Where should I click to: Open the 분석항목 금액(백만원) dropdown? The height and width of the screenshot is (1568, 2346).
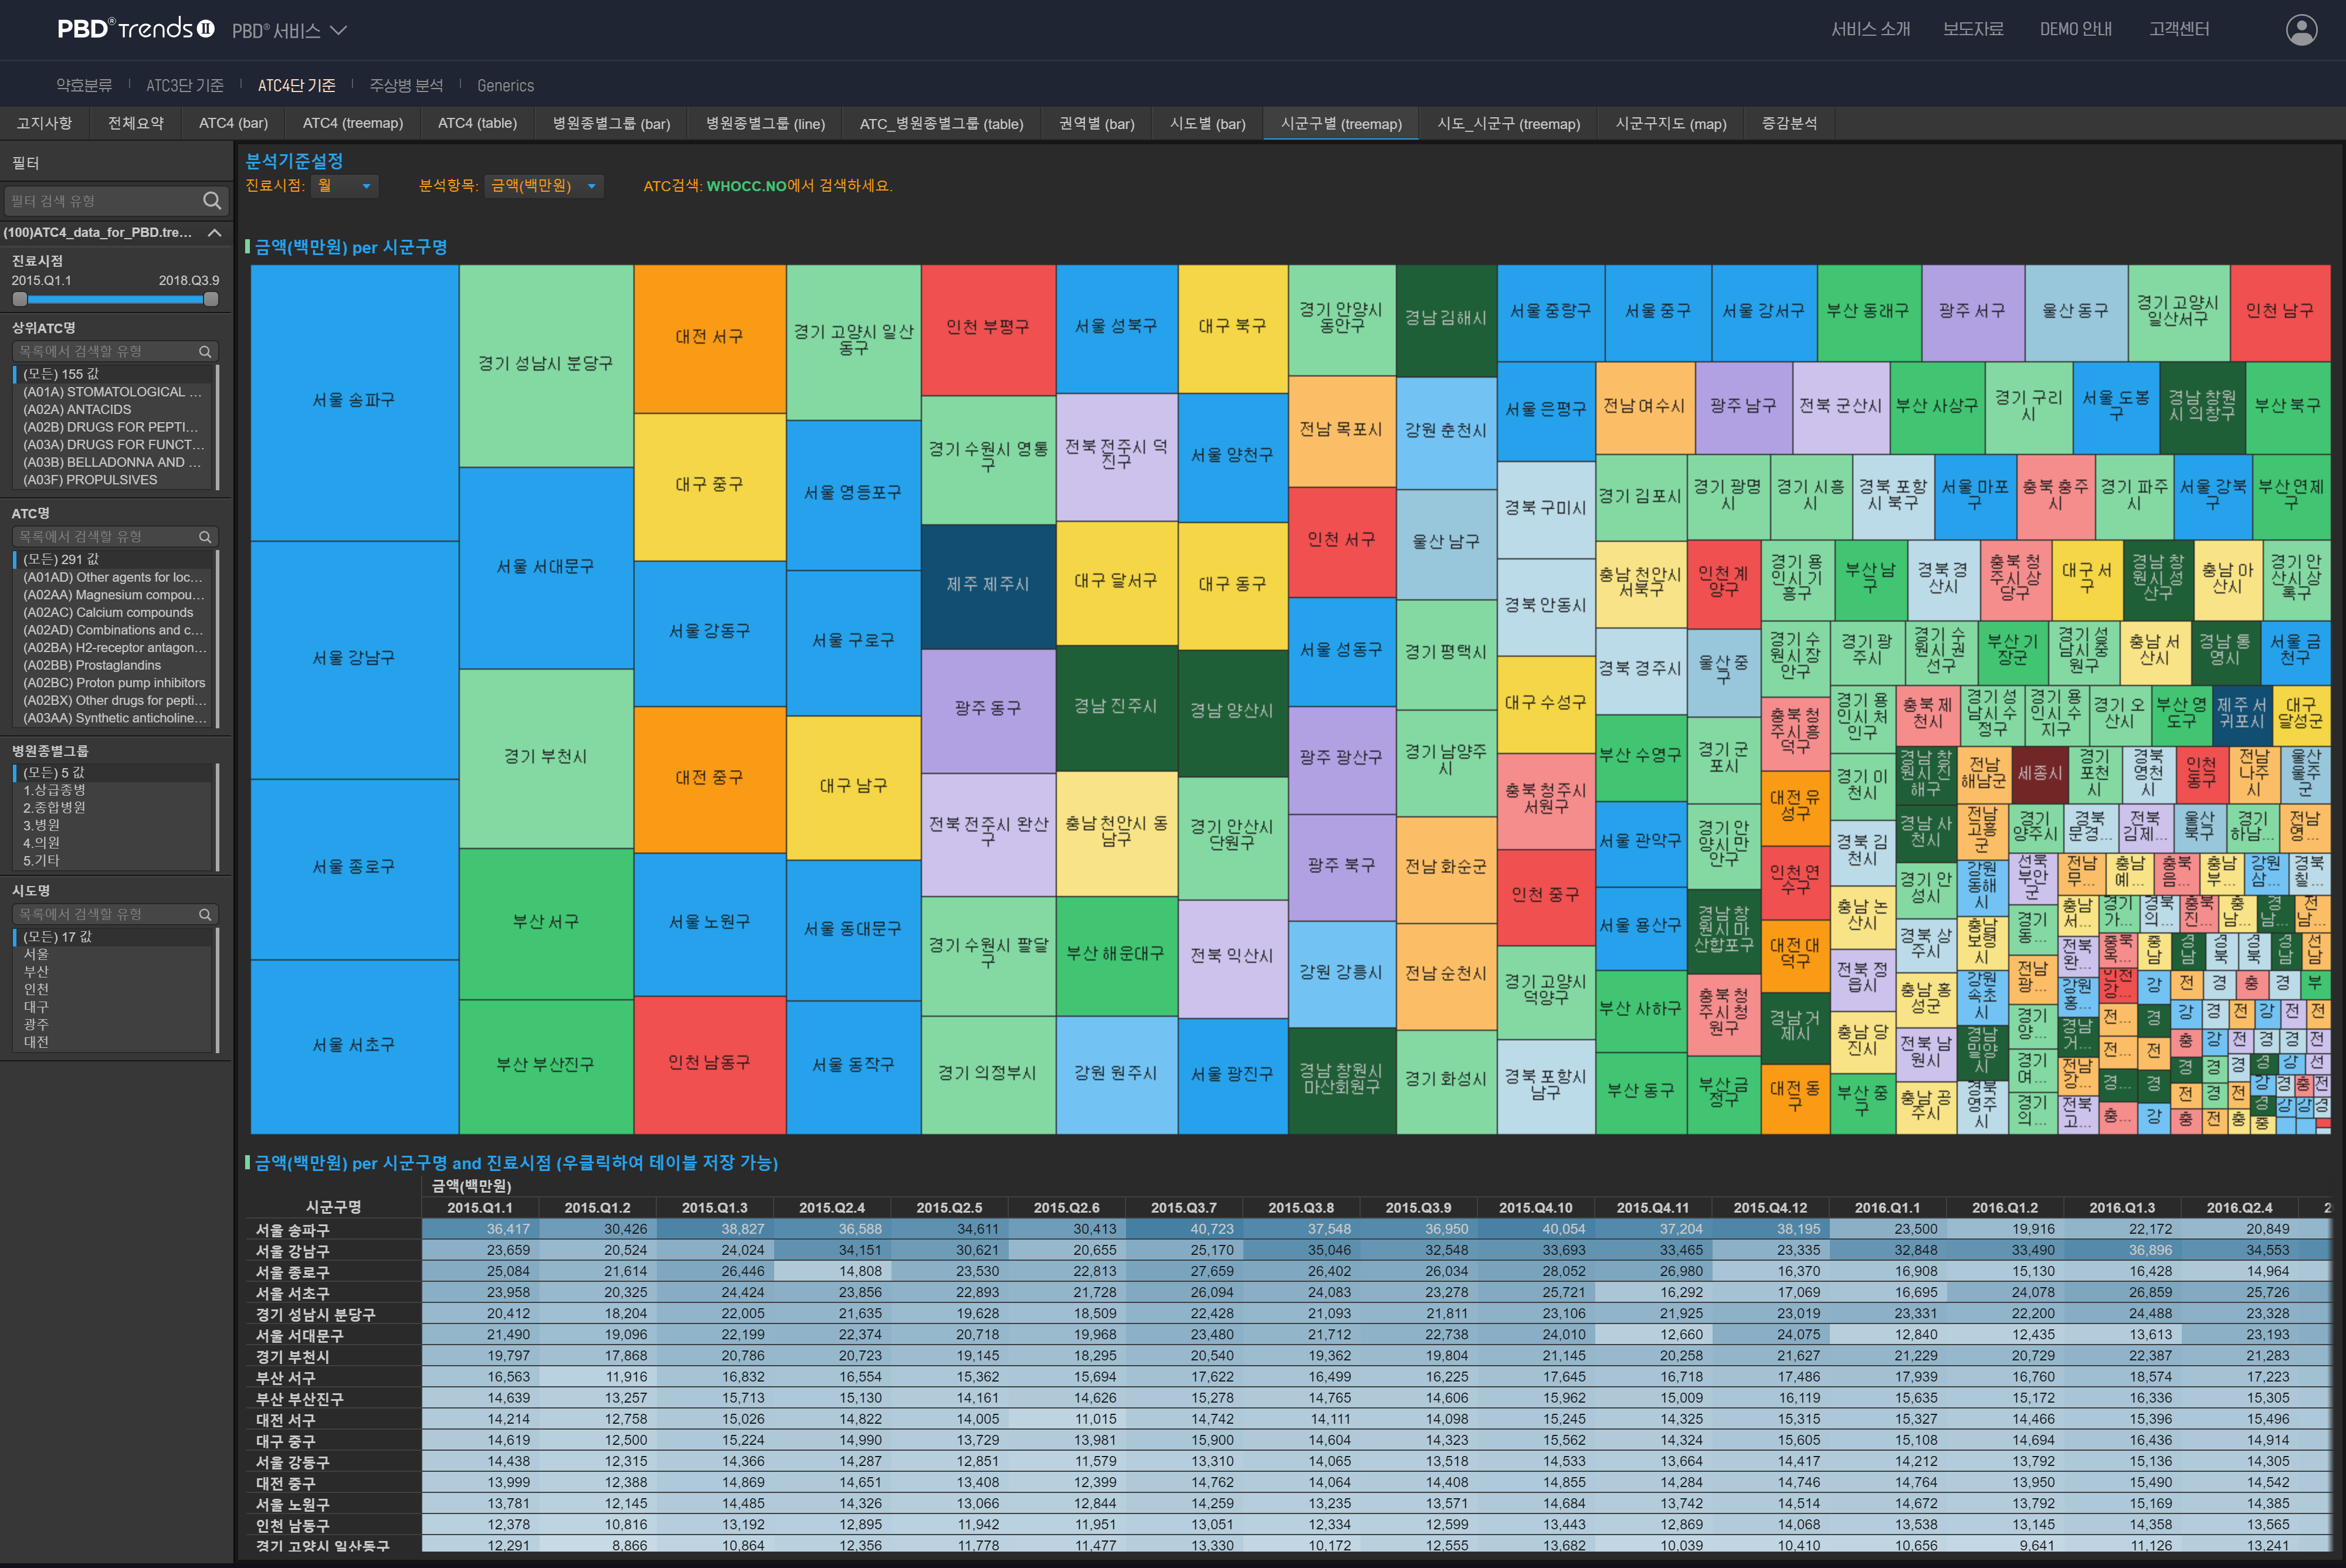(x=543, y=186)
